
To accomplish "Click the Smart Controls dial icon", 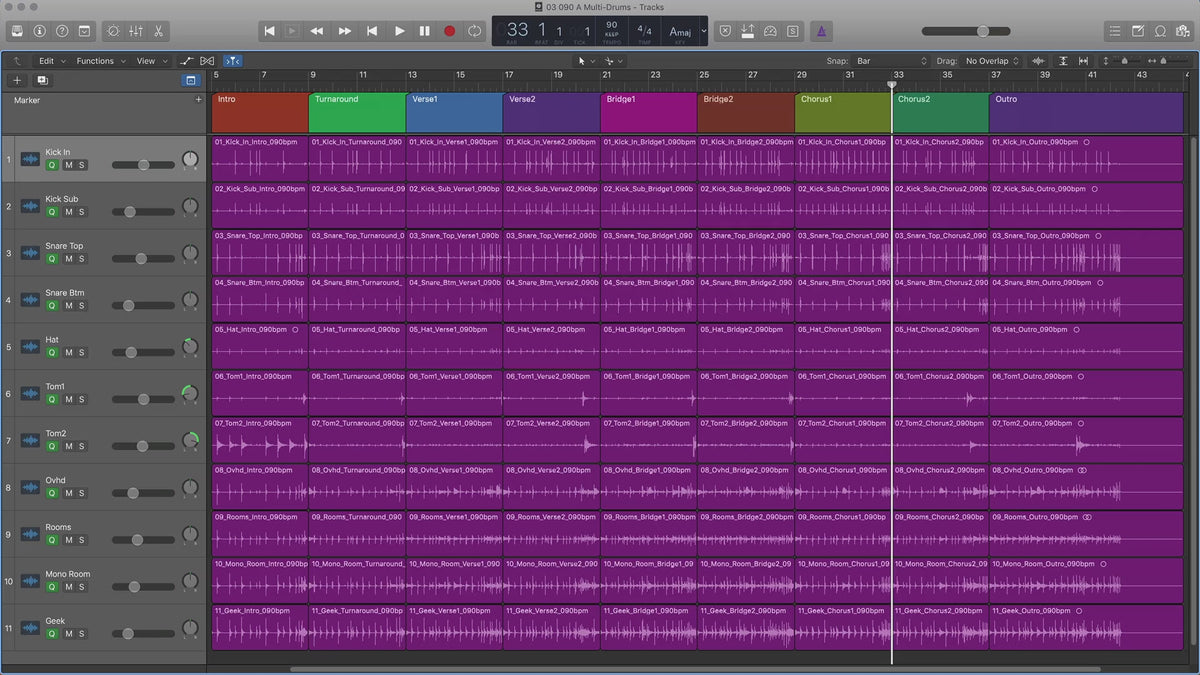I will (111, 31).
